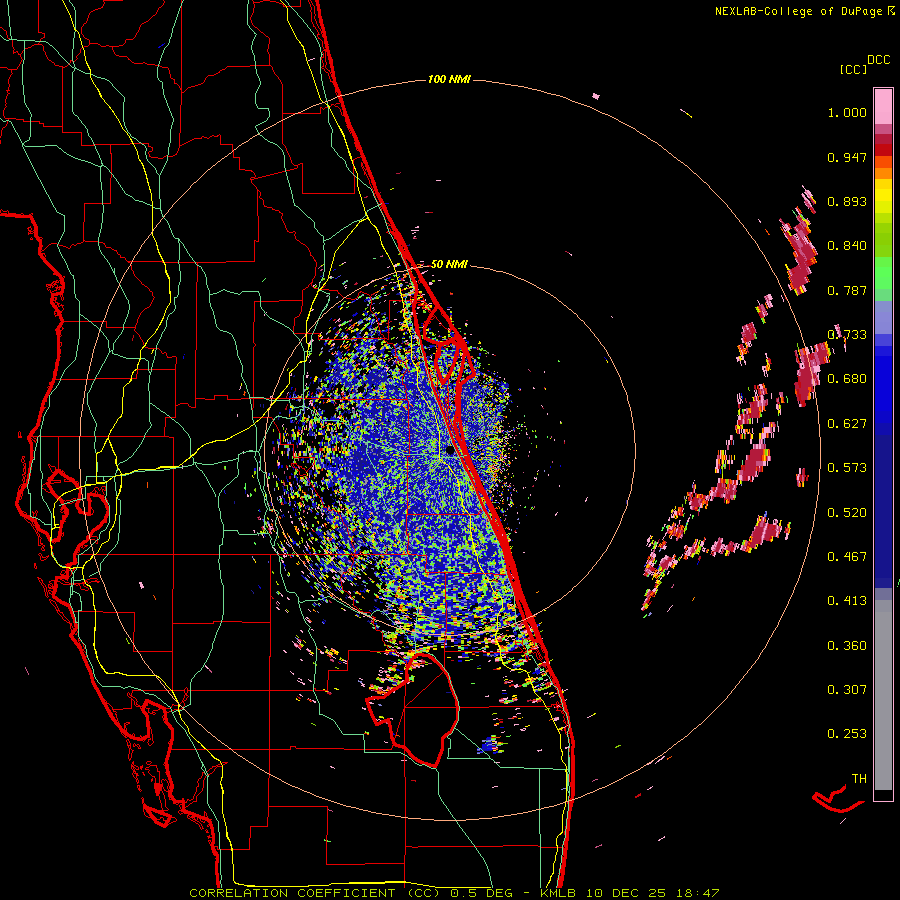Select the 0.253 legend value

point(847,734)
